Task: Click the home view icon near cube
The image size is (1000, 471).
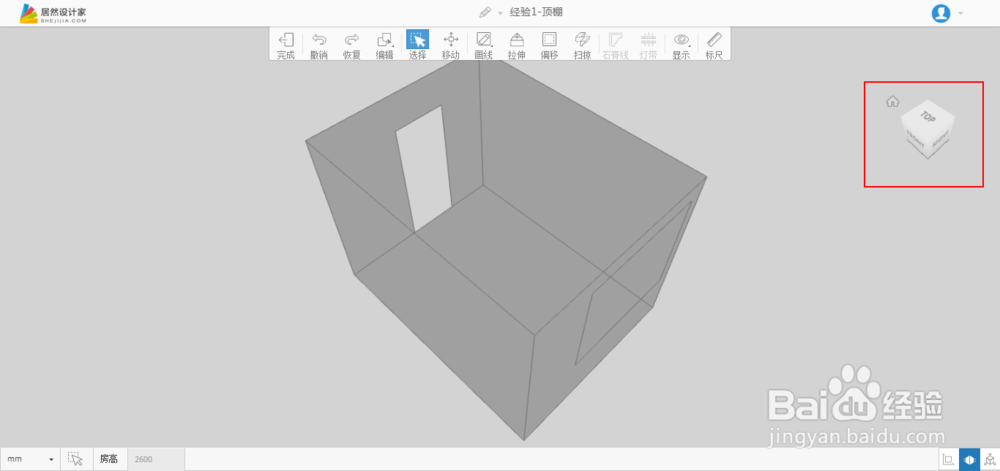Action: coord(892,101)
